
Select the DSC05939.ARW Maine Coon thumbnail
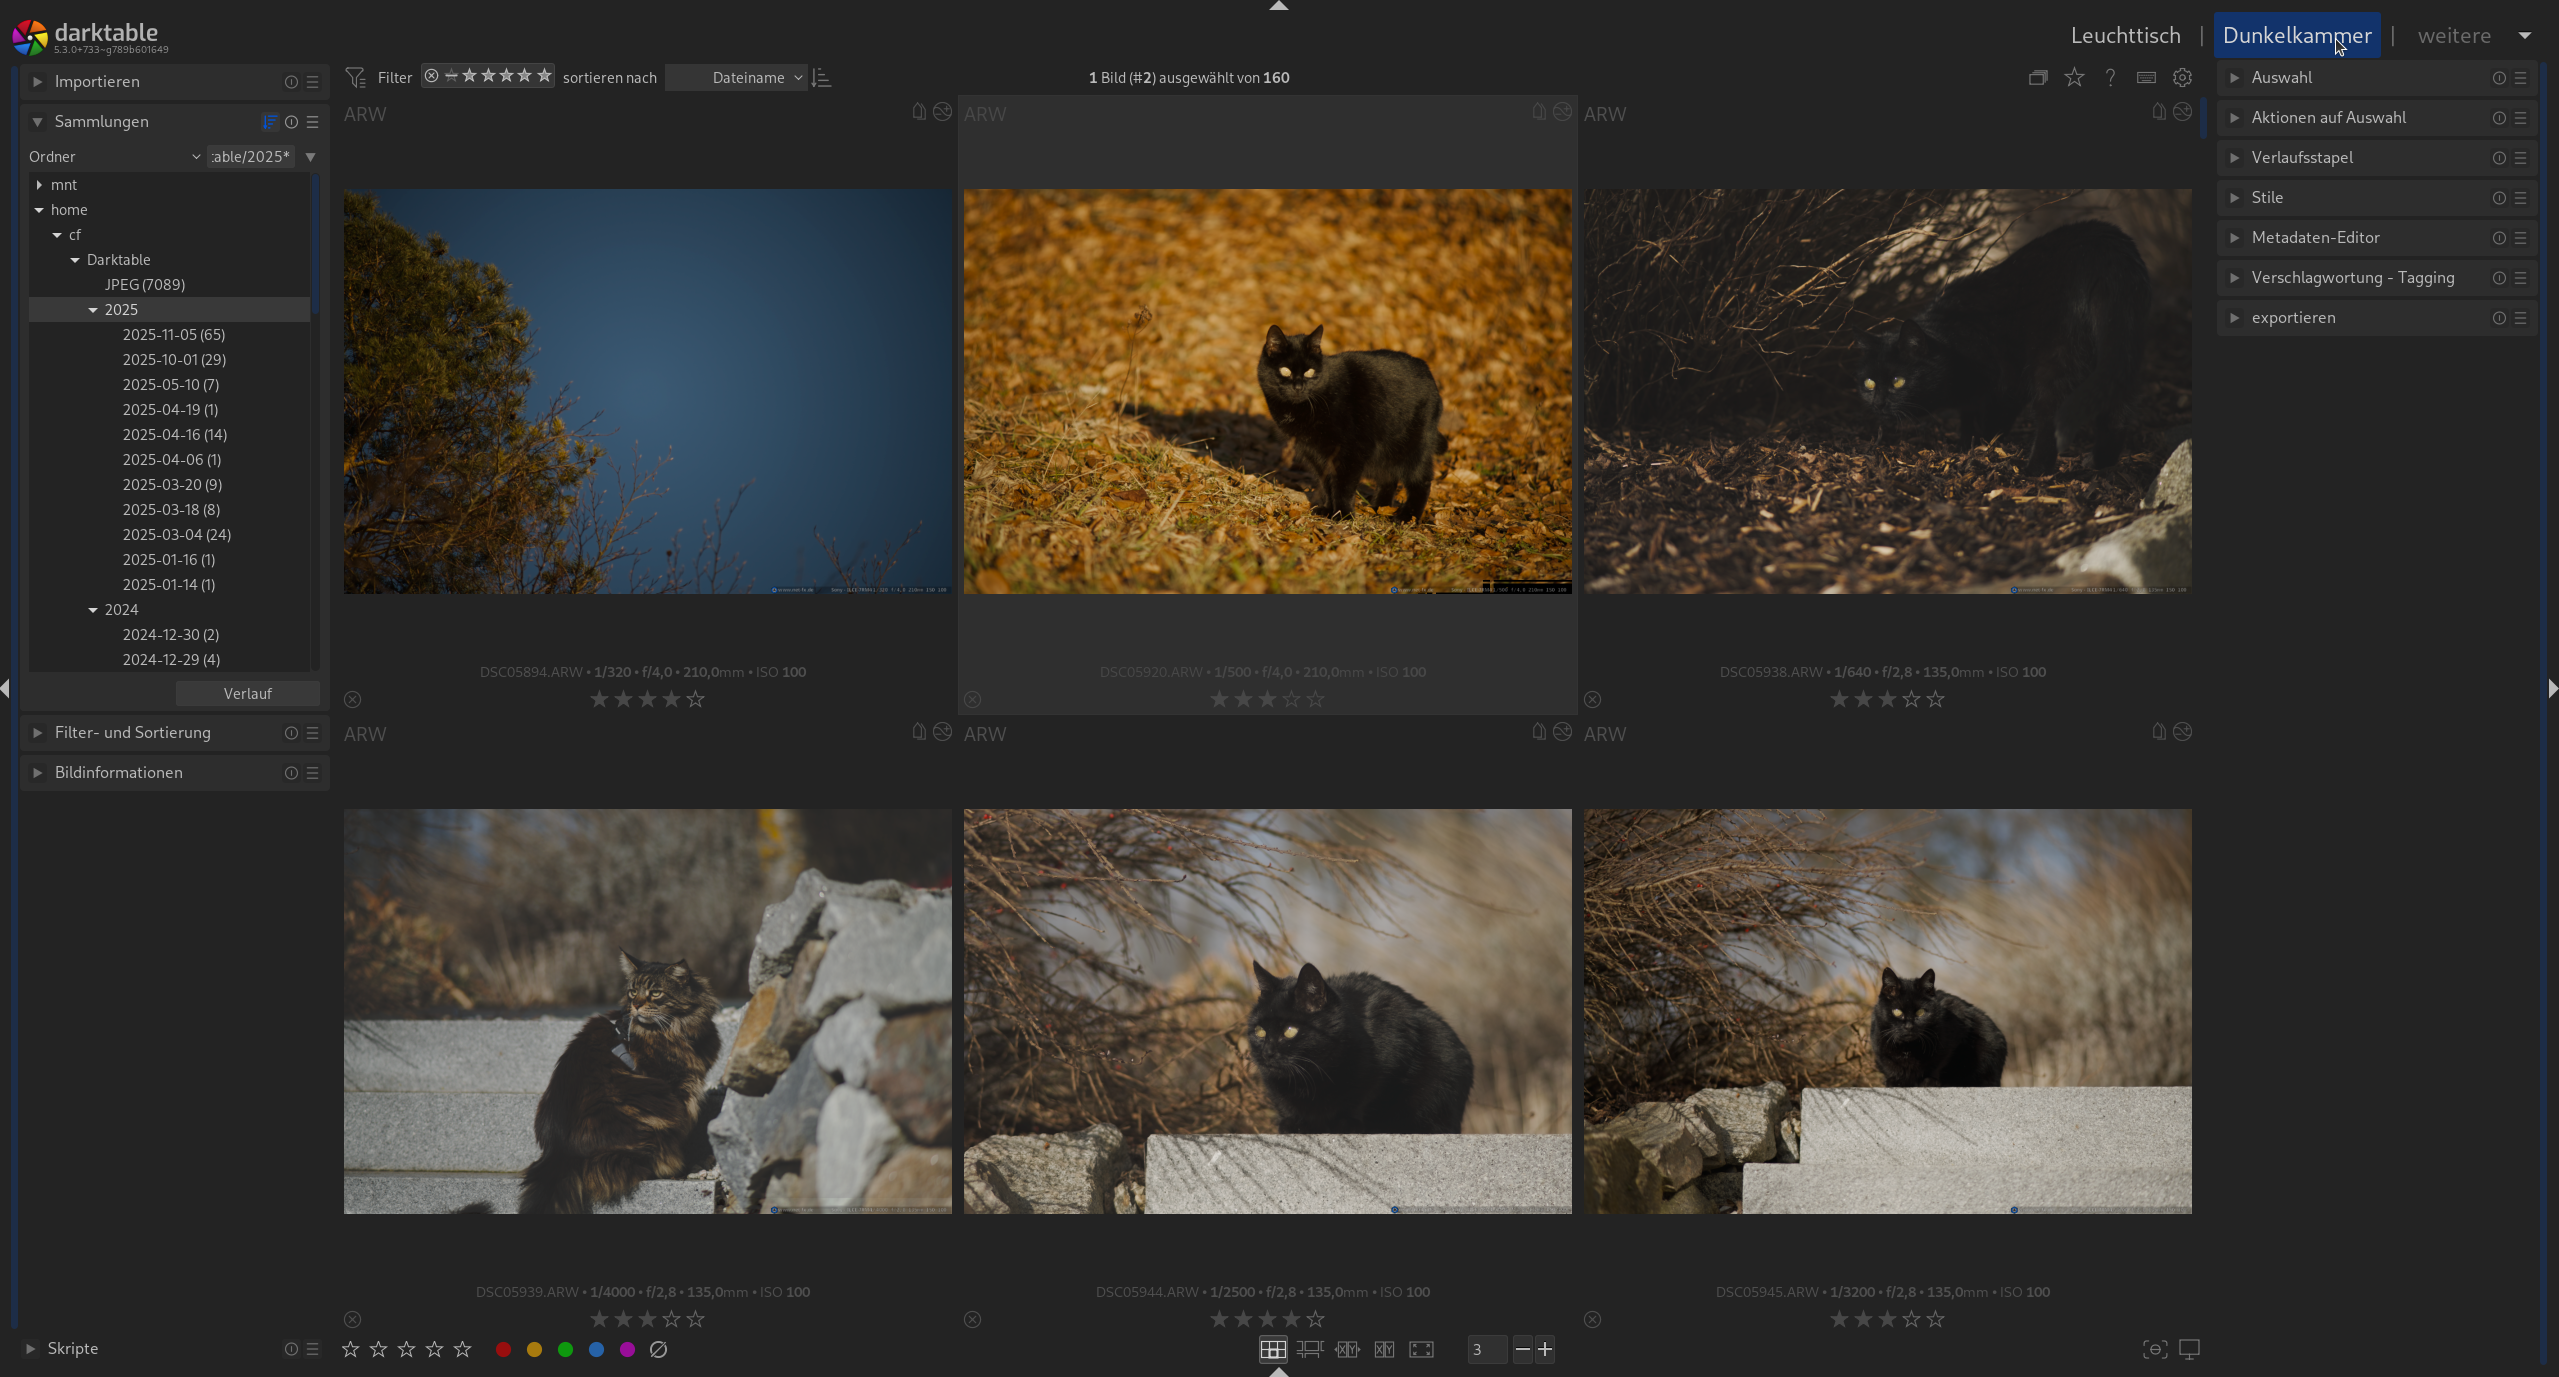[647, 1011]
